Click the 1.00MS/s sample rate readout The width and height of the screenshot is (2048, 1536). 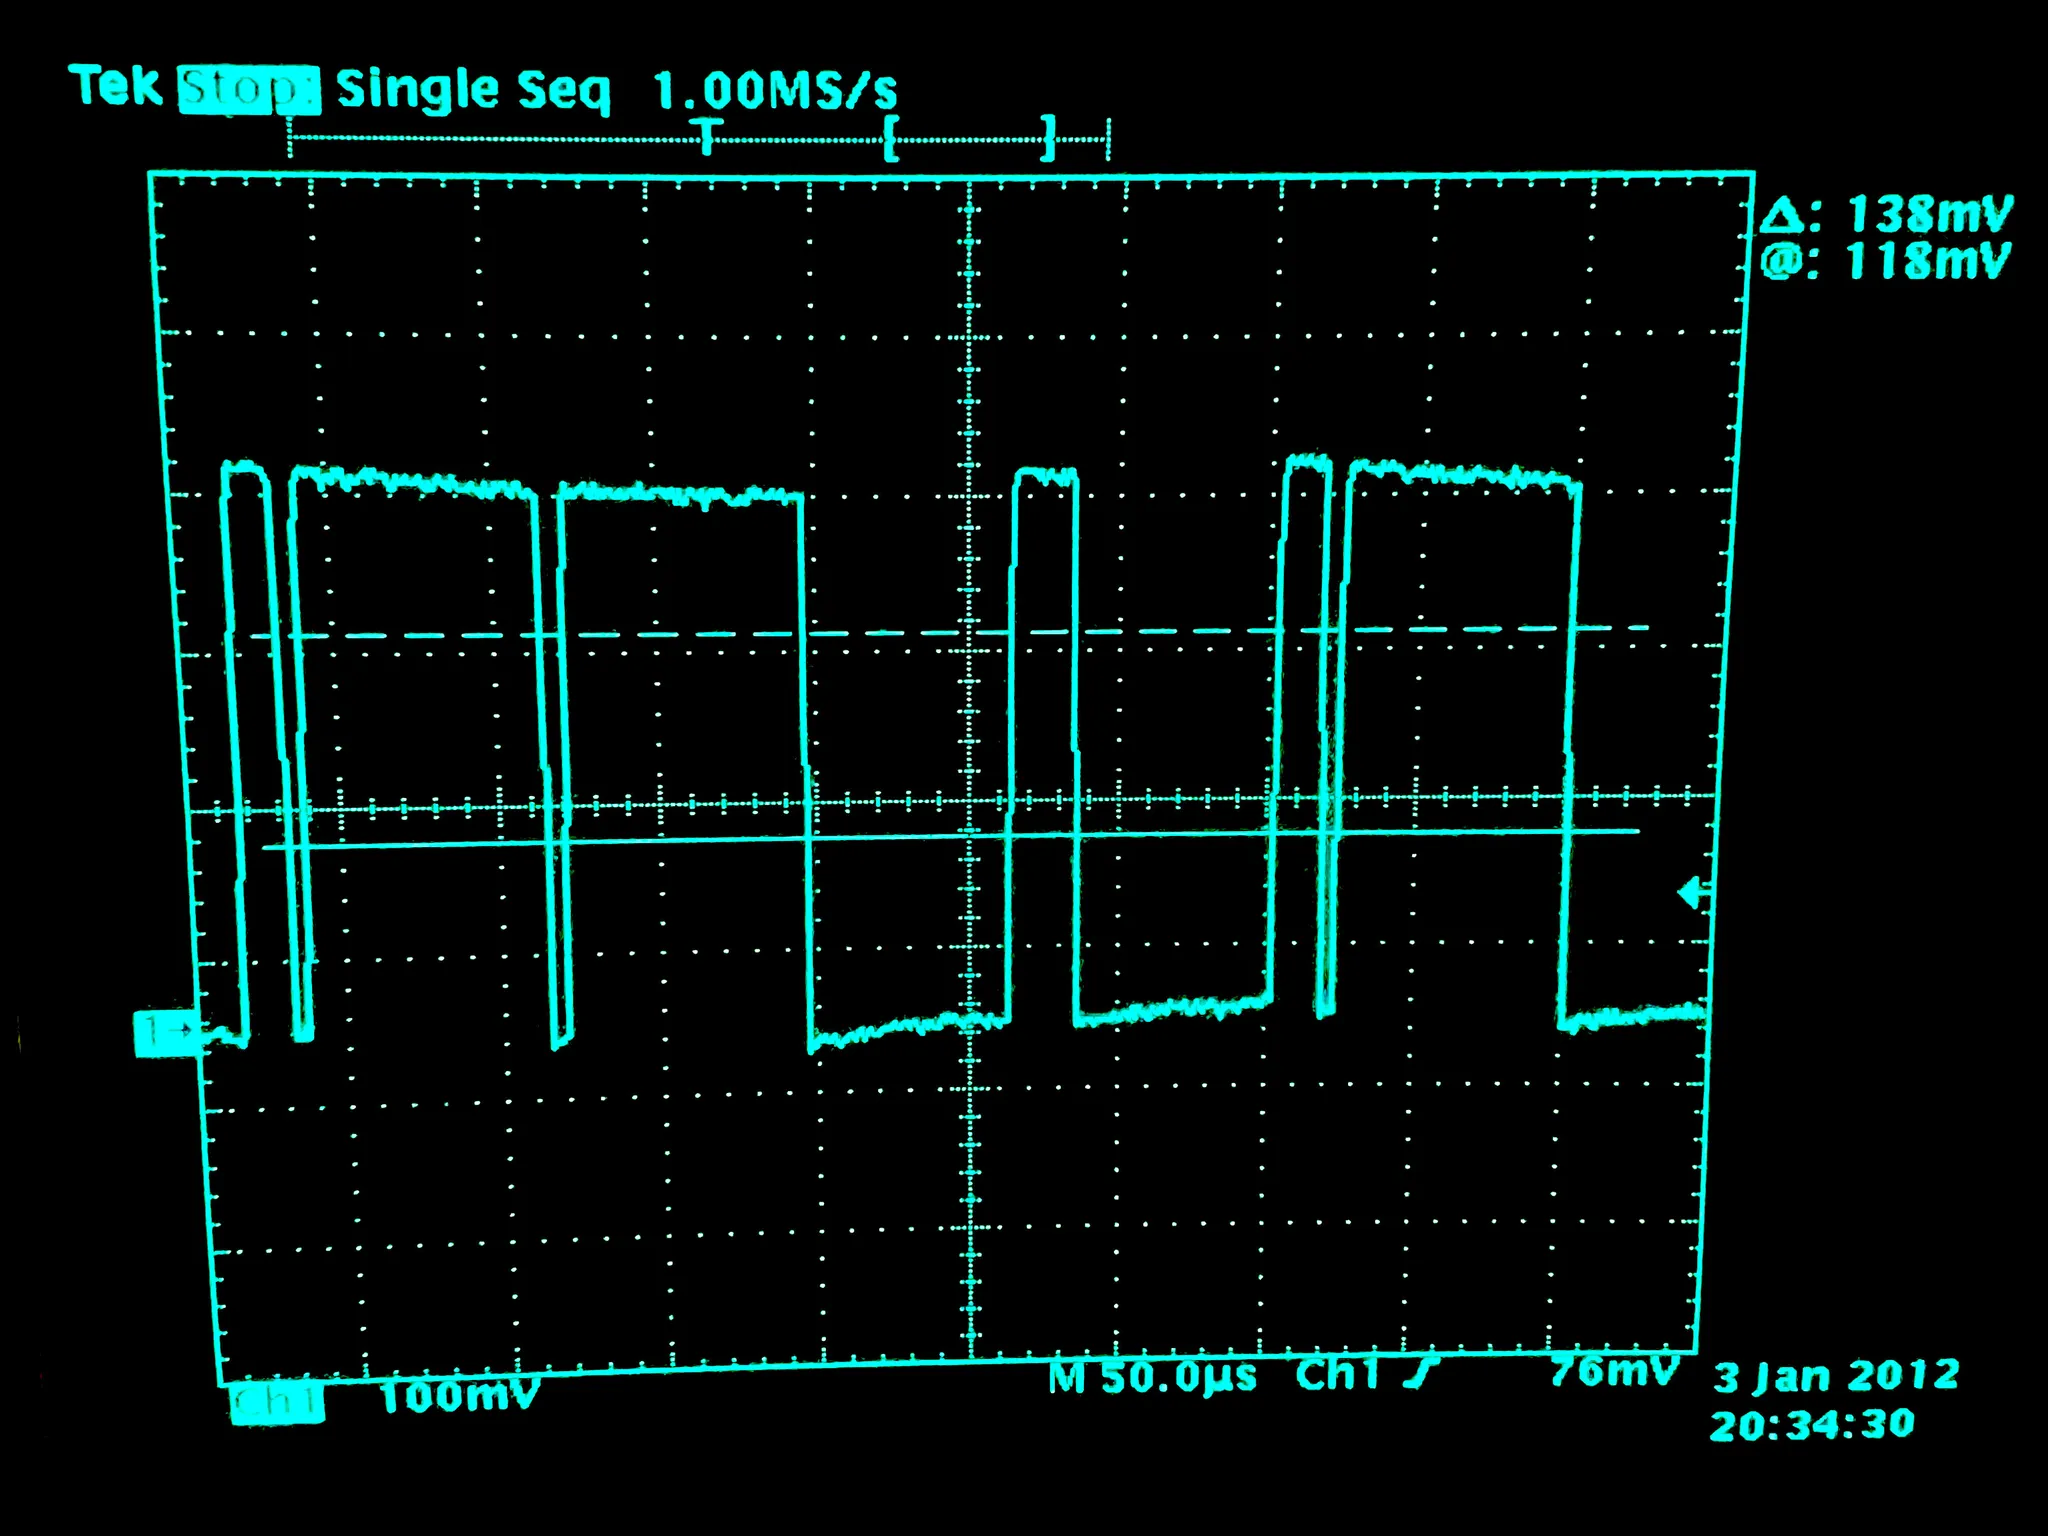pyautogui.click(x=776, y=91)
